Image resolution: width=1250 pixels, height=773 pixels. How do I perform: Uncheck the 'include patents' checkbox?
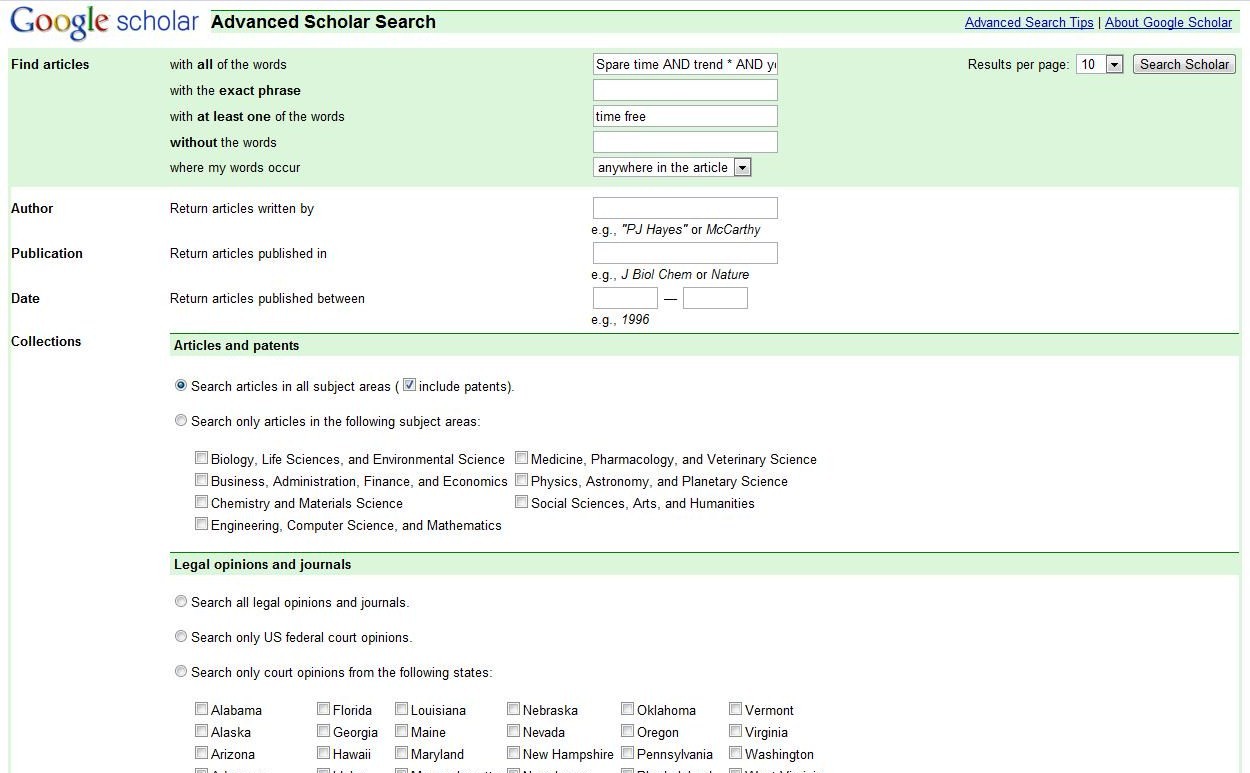click(x=409, y=385)
